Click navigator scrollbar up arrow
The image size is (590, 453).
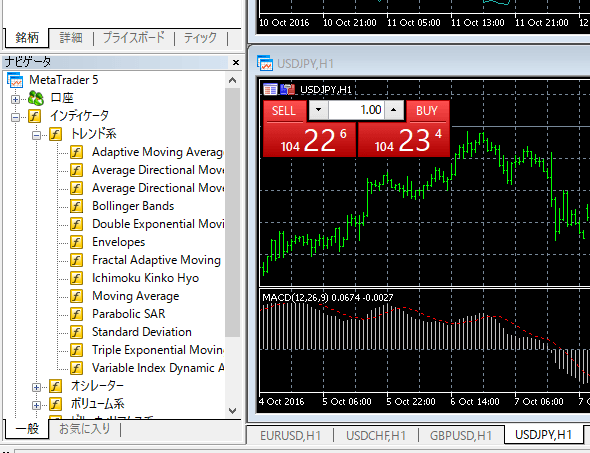(x=233, y=80)
